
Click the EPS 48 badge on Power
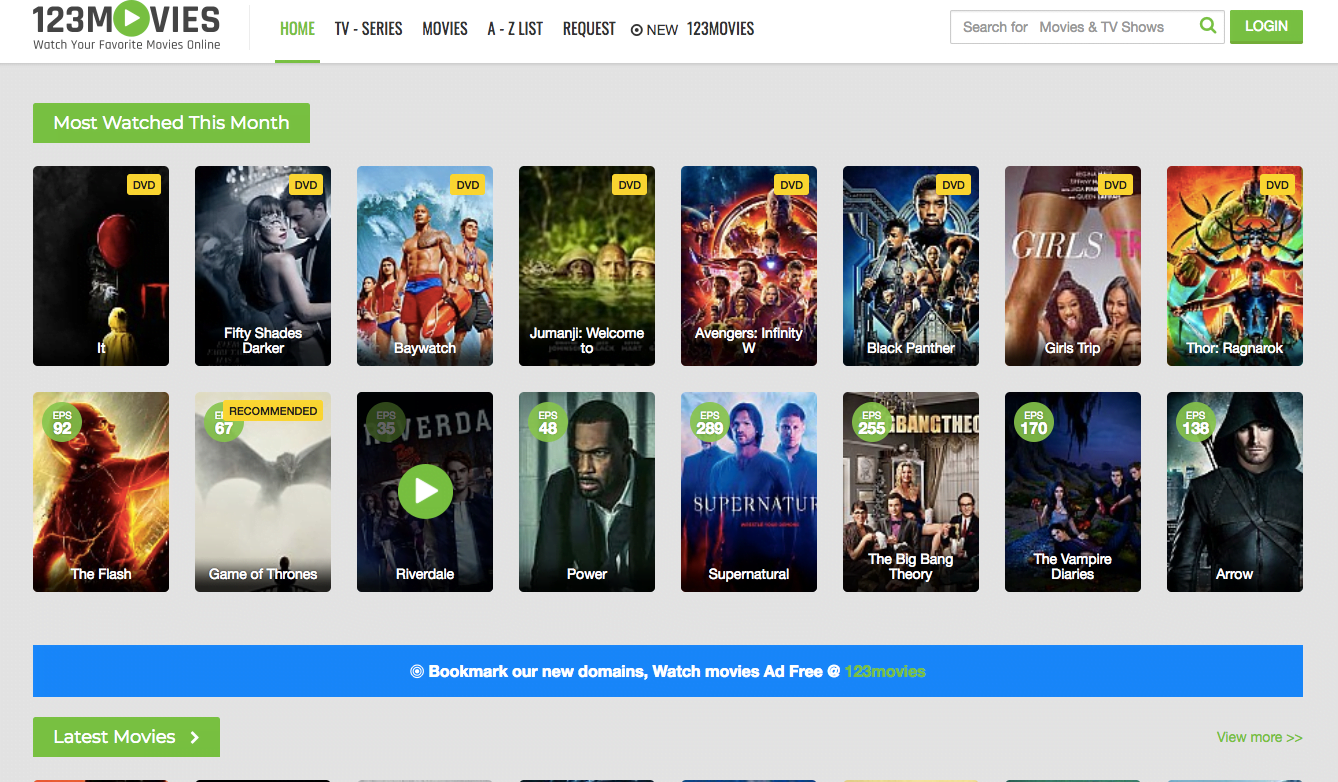click(x=548, y=422)
